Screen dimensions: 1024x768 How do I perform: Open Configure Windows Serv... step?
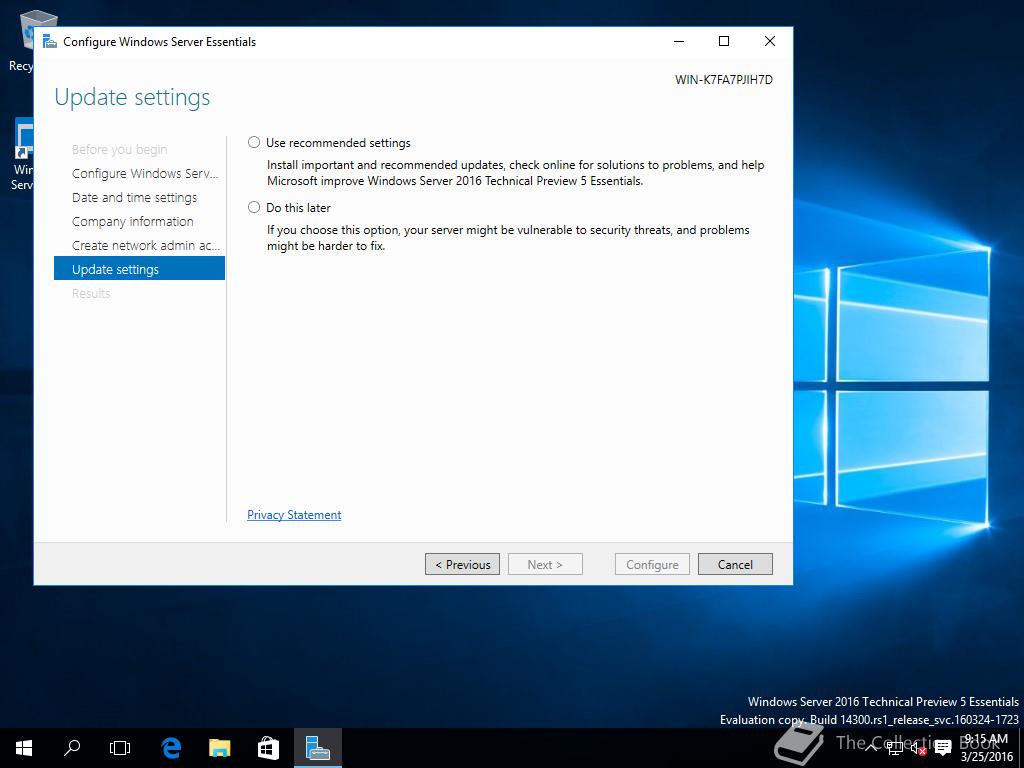pyautogui.click(x=145, y=174)
